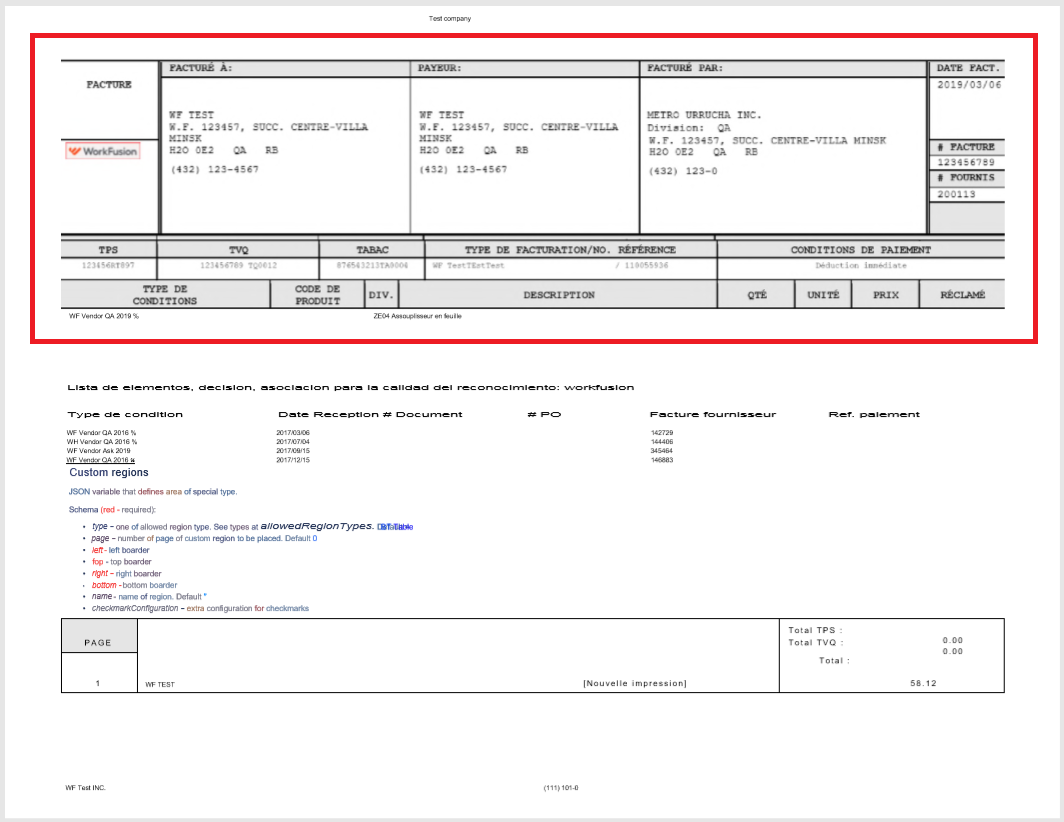Select TVQ value '123456789 TQ0012'

point(238,265)
